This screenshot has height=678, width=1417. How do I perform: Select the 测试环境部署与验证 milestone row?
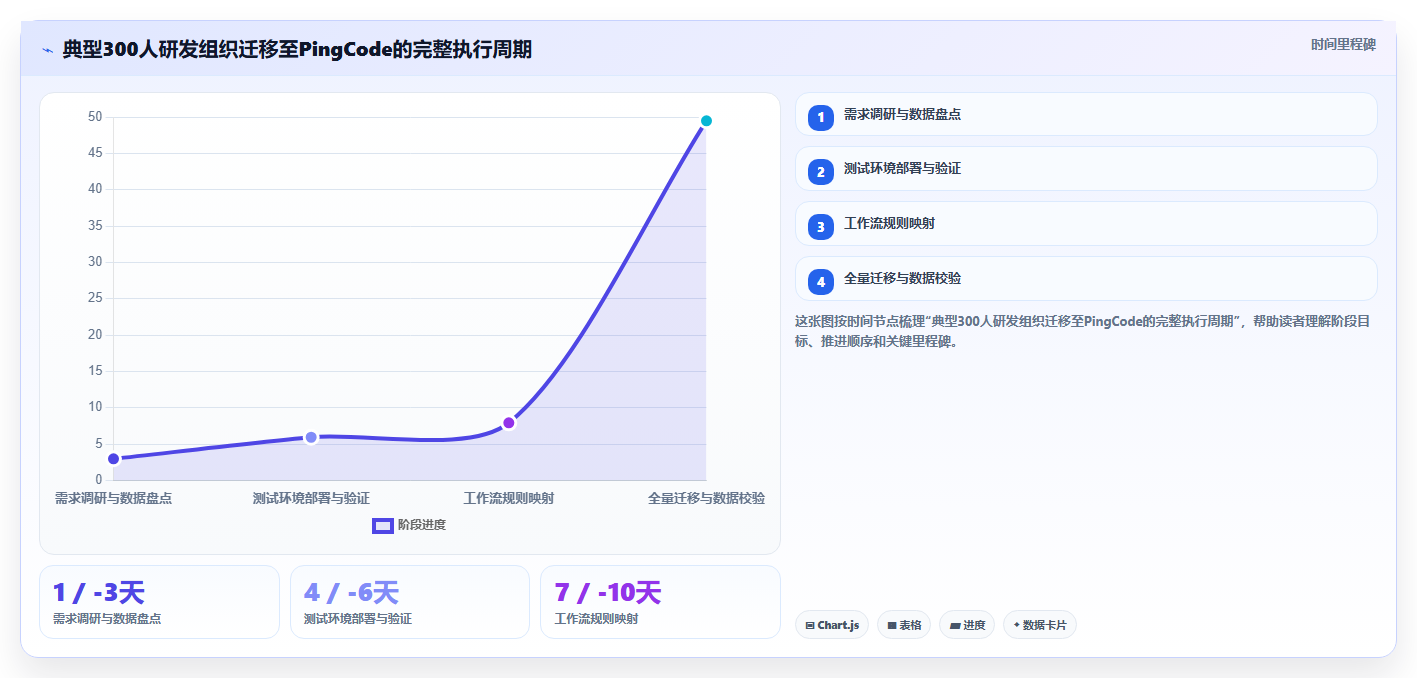pyautogui.click(x=1086, y=168)
